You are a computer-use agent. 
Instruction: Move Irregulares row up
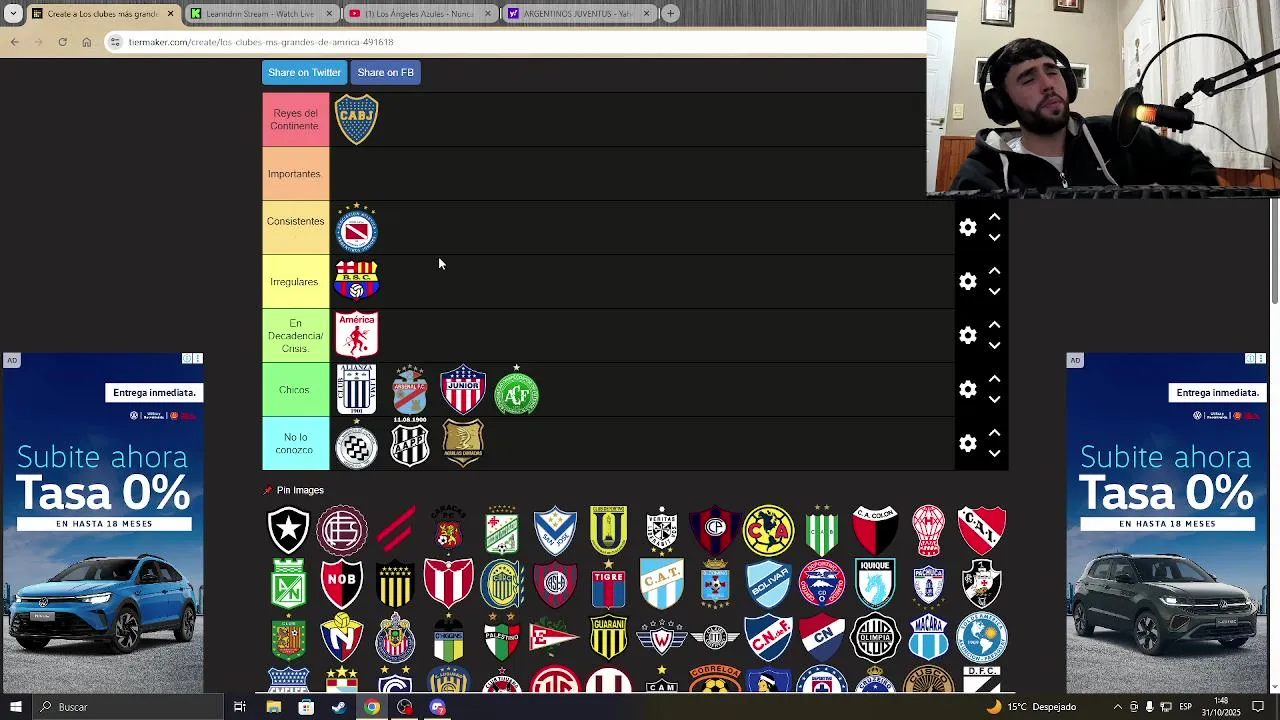(994, 271)
